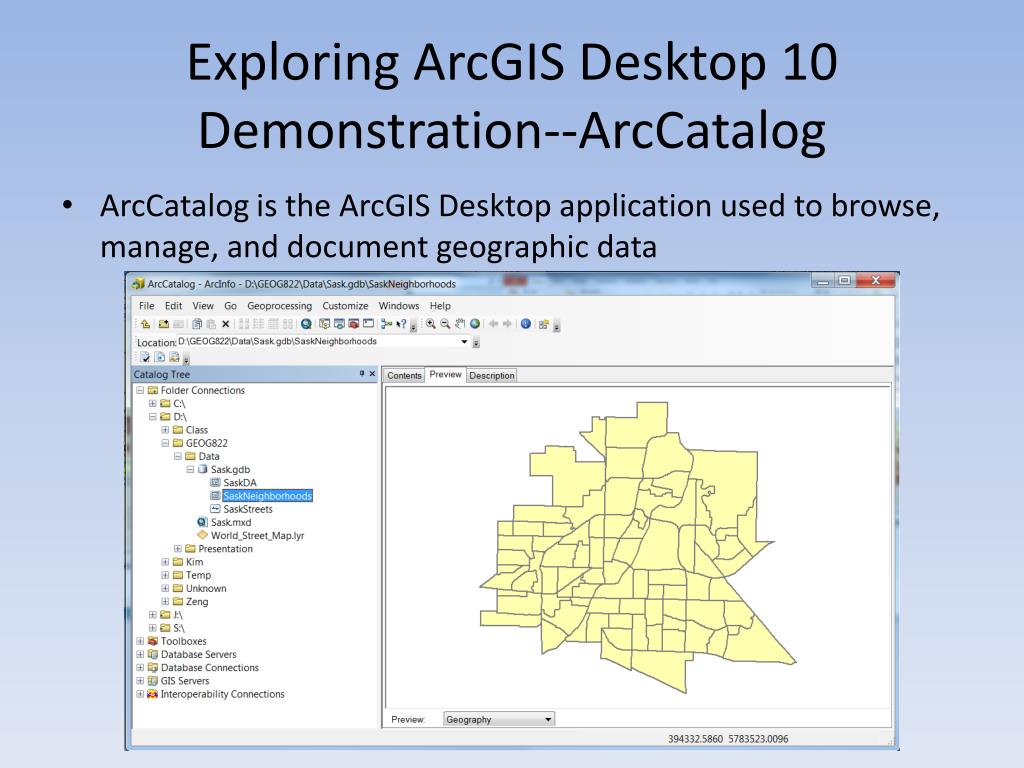
Task: Click the Paste toolbar icon
Action: point(212,324)
